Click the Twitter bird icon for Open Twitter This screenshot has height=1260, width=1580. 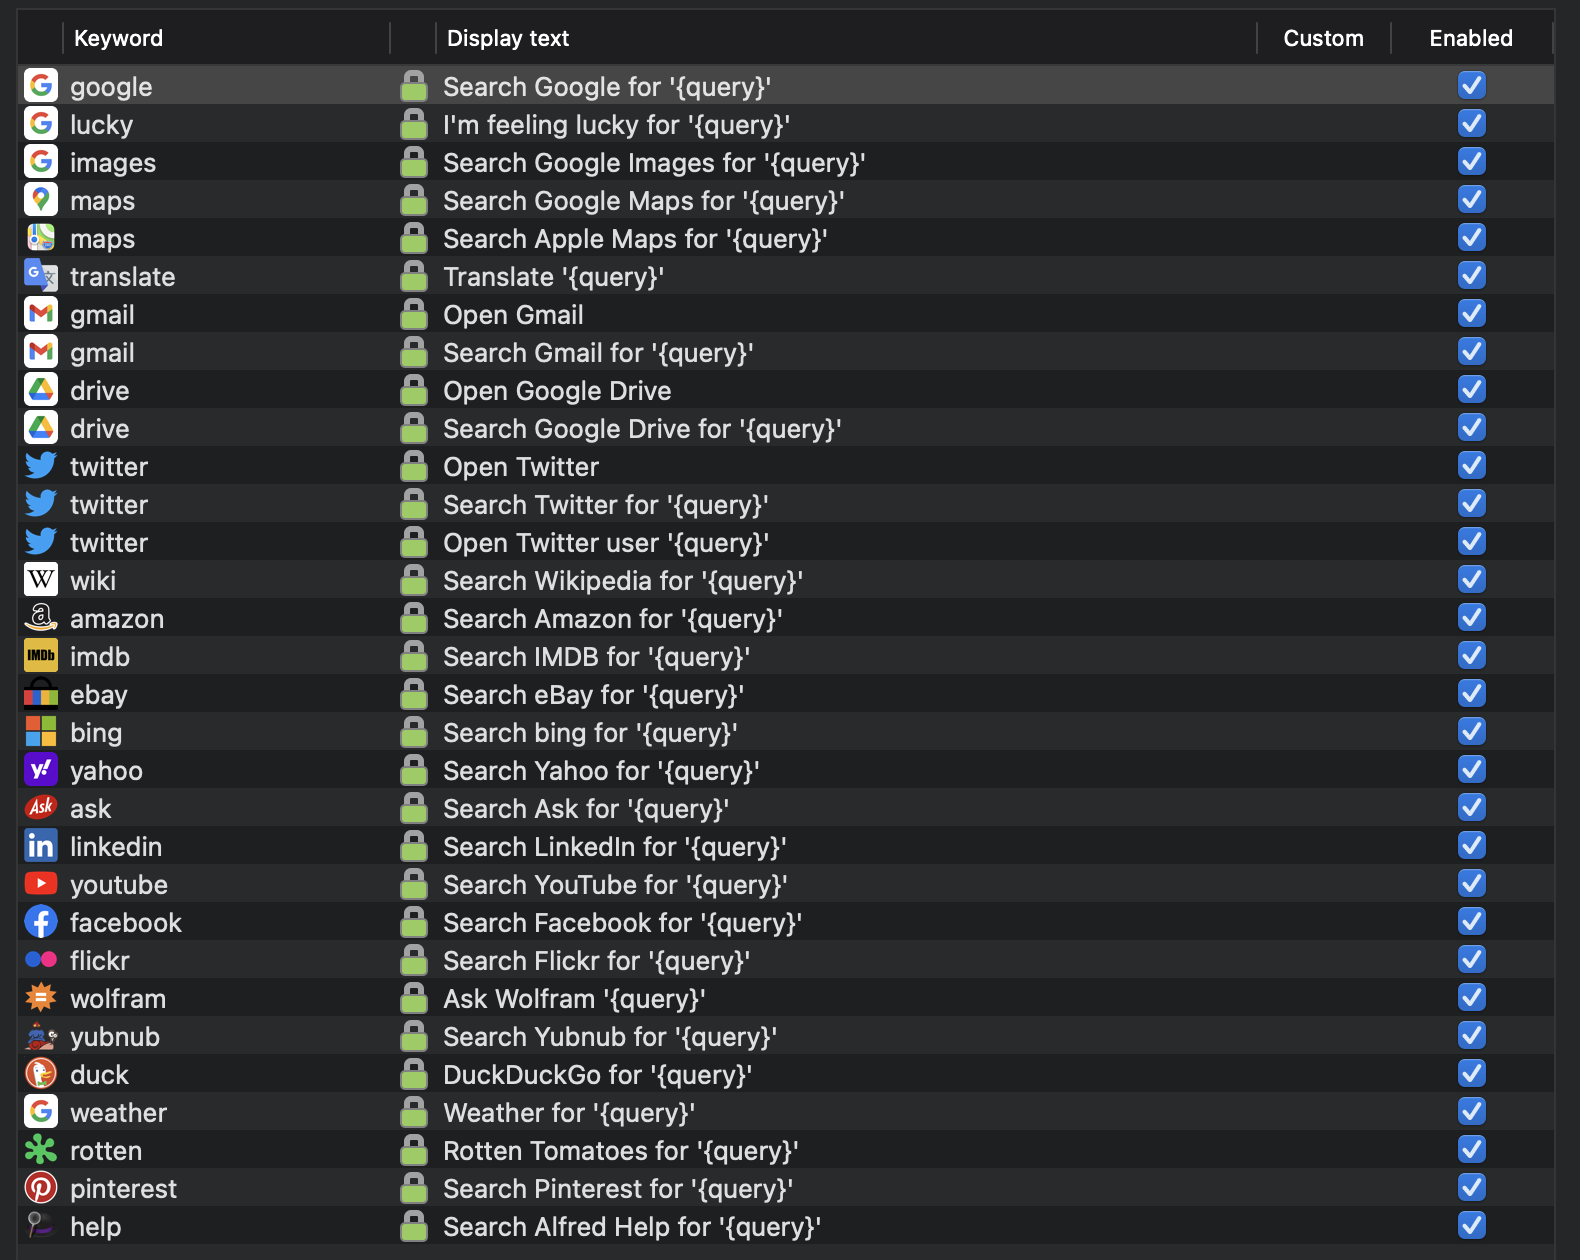click(41, 466)
